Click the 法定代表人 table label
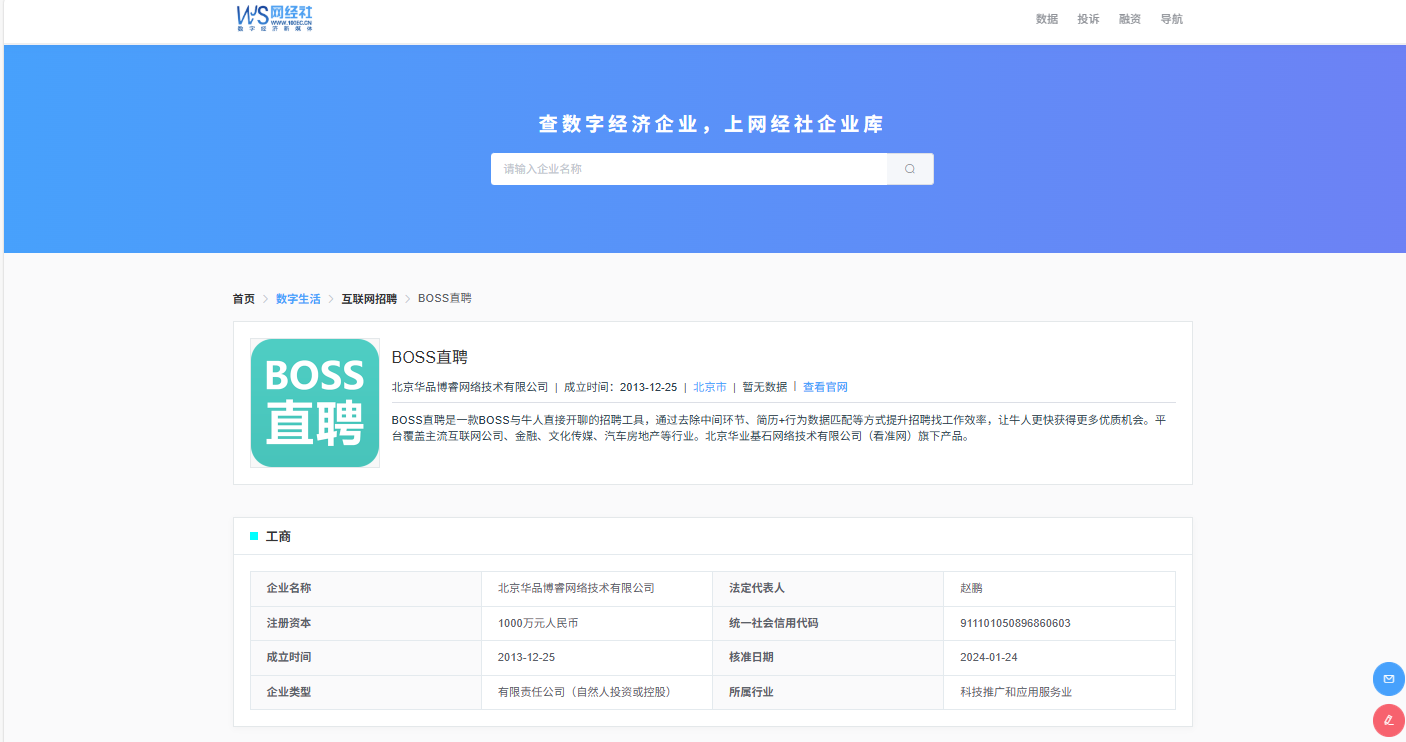The width and height of the screenshot is (1406, 742). coord(757,588)
